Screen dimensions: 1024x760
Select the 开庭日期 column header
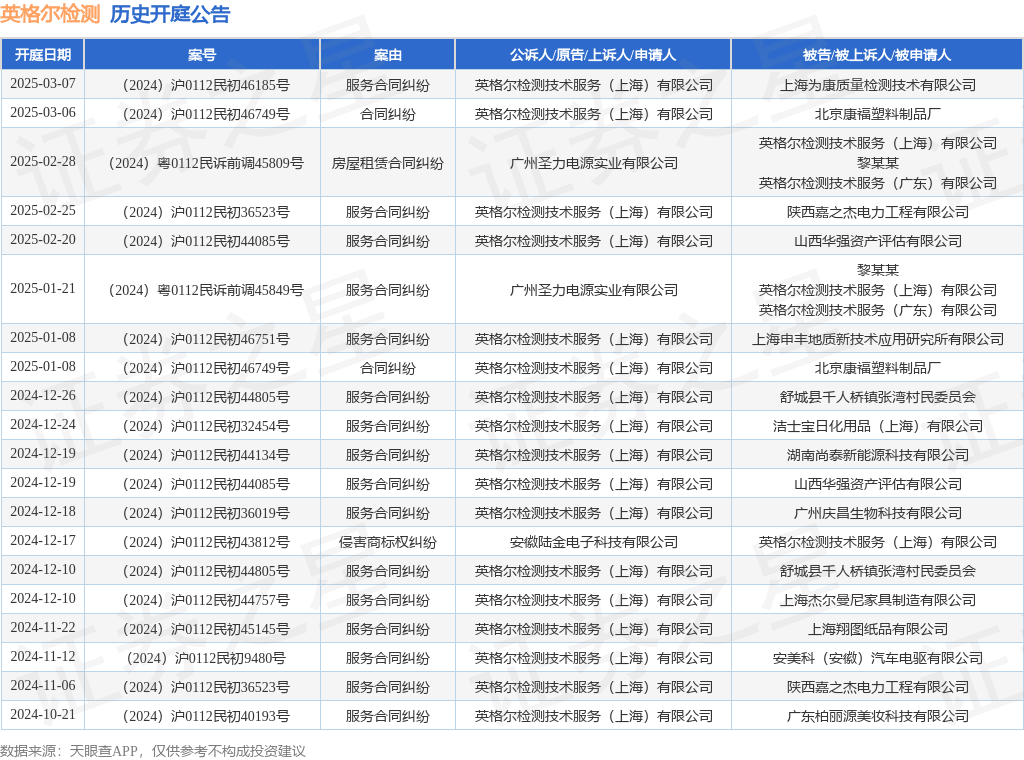pos(43,55)
